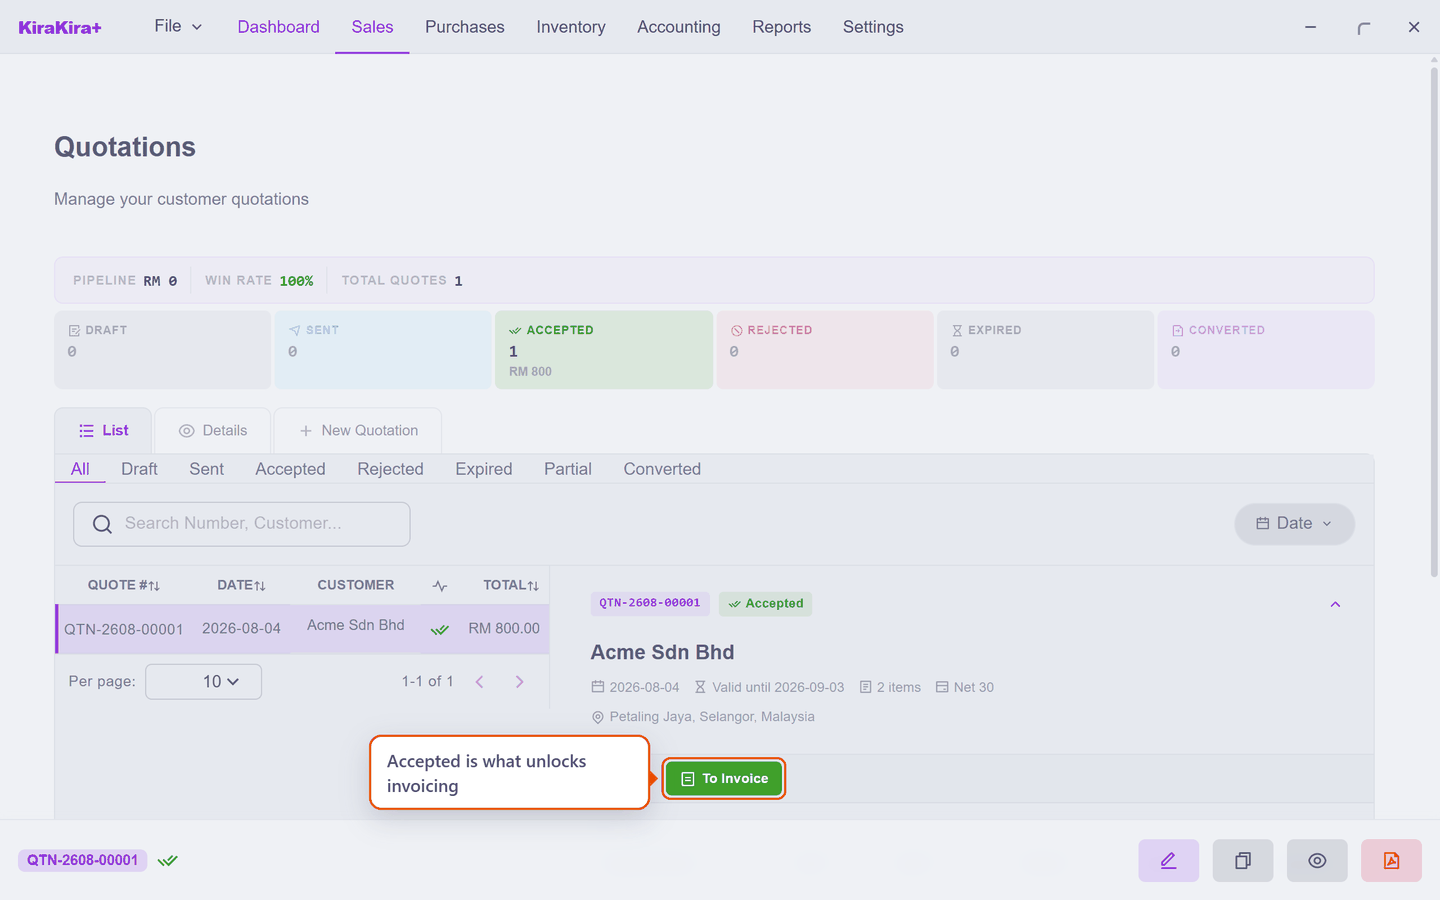Click the edit pencil button in bottom bar
Viewport: 1440px width, 900px height.
[x=1168, y=860]
